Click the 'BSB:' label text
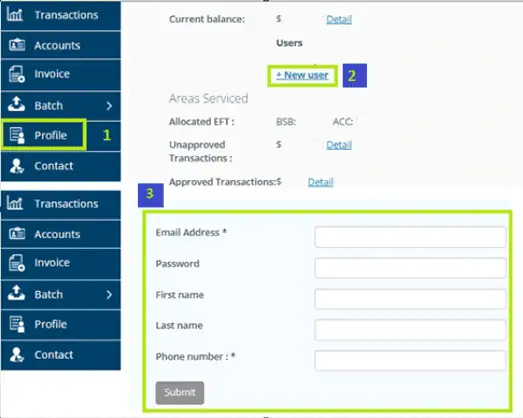The width and height of the screenshot is (523, 418). [286, 122]
